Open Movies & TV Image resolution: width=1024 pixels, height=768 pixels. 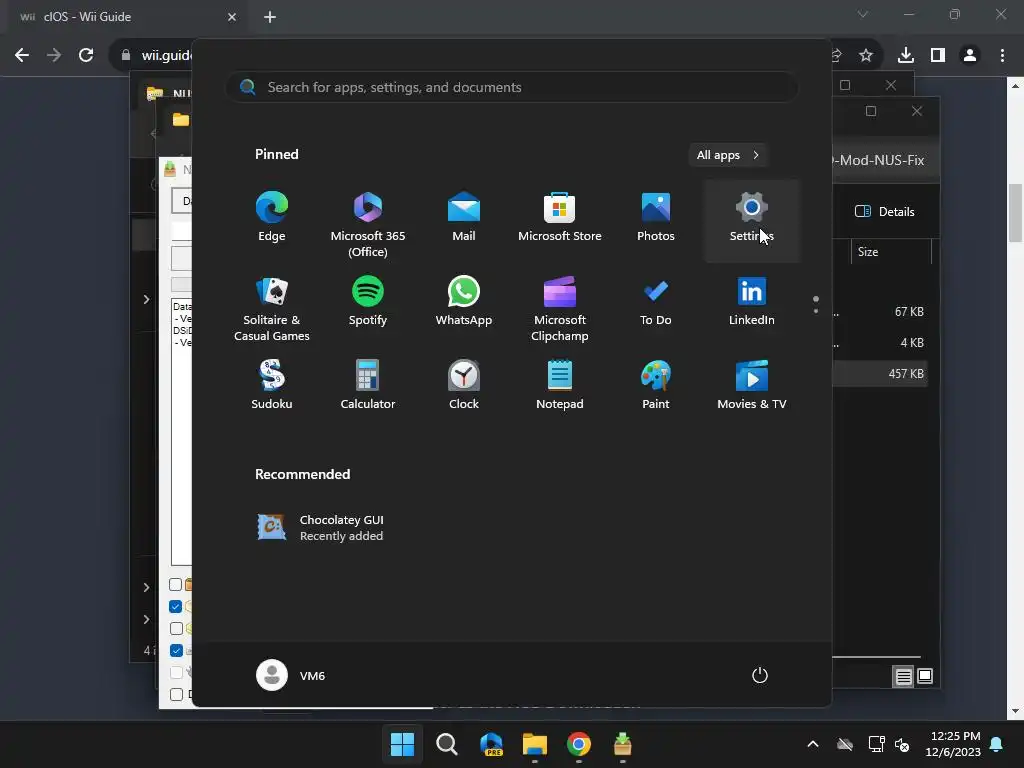752,385
